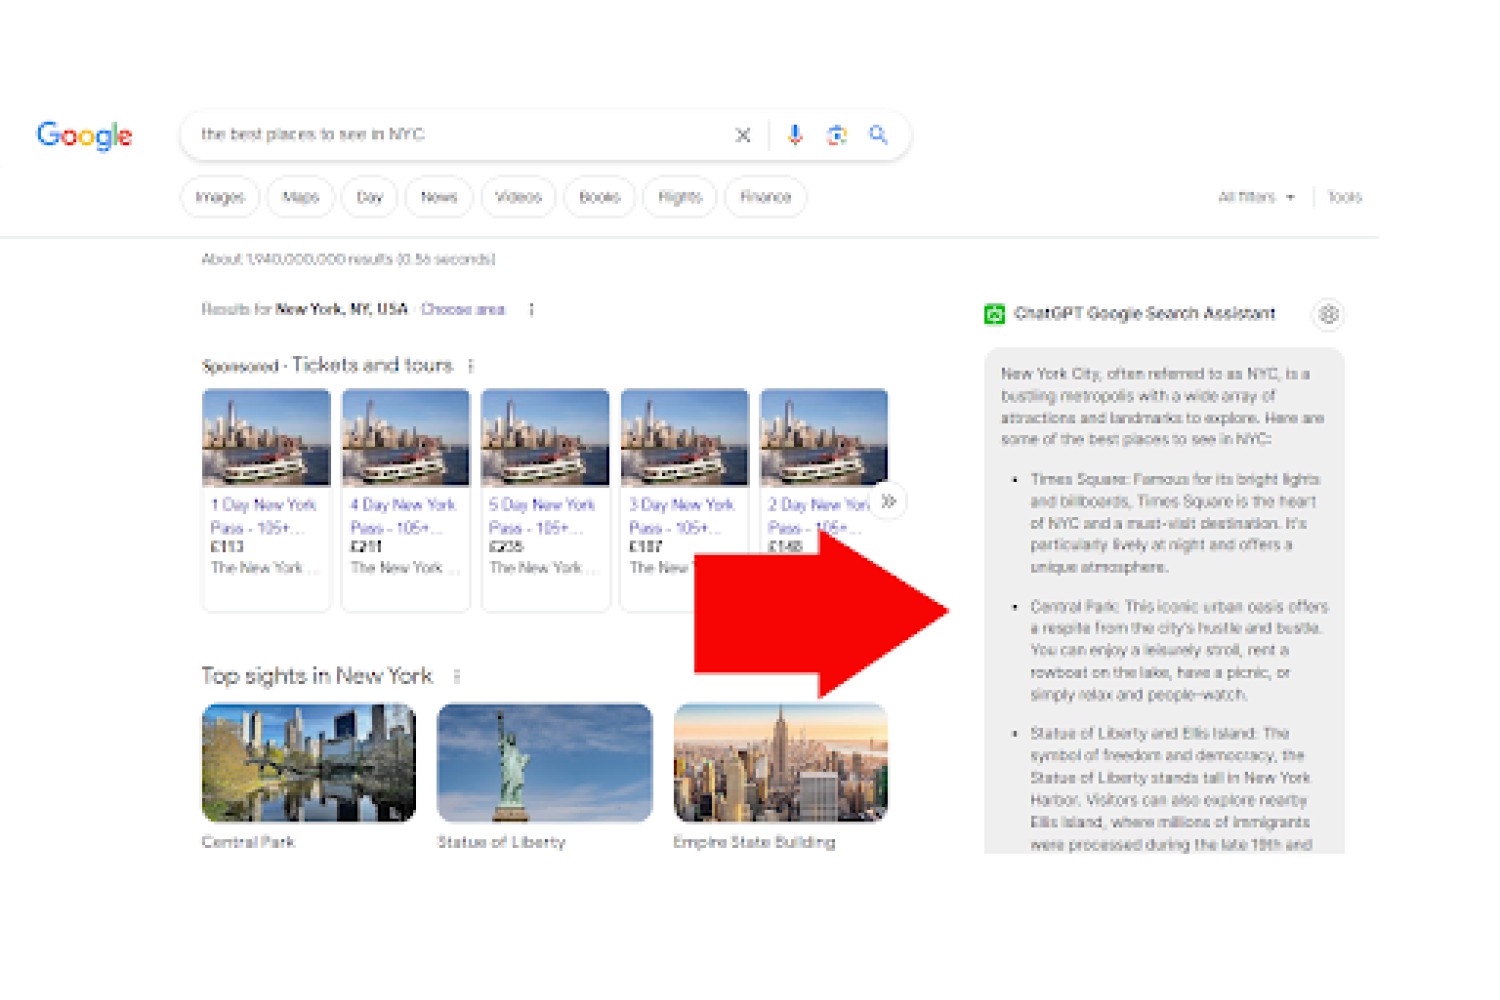This screenshot has width=1500, height=1000.
Task: Click the ChatGPT Google Search Assistant title
Action: 1145,314
